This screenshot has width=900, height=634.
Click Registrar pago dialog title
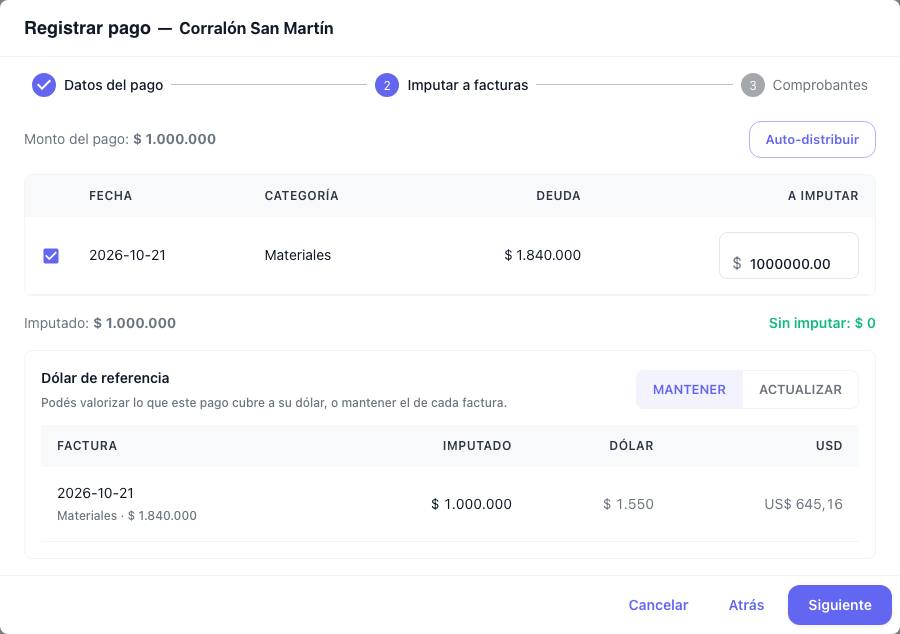tap(87, 28)
